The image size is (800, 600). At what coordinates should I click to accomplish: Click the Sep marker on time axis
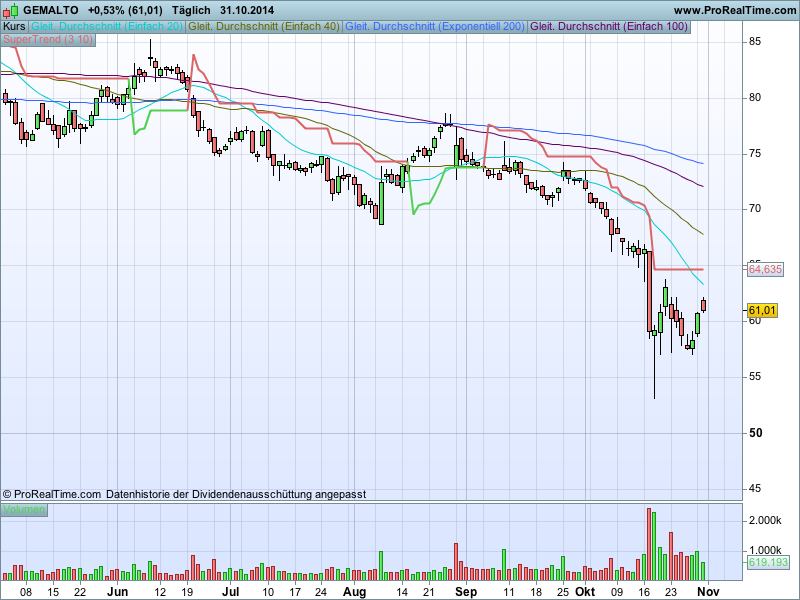point(464,592)
